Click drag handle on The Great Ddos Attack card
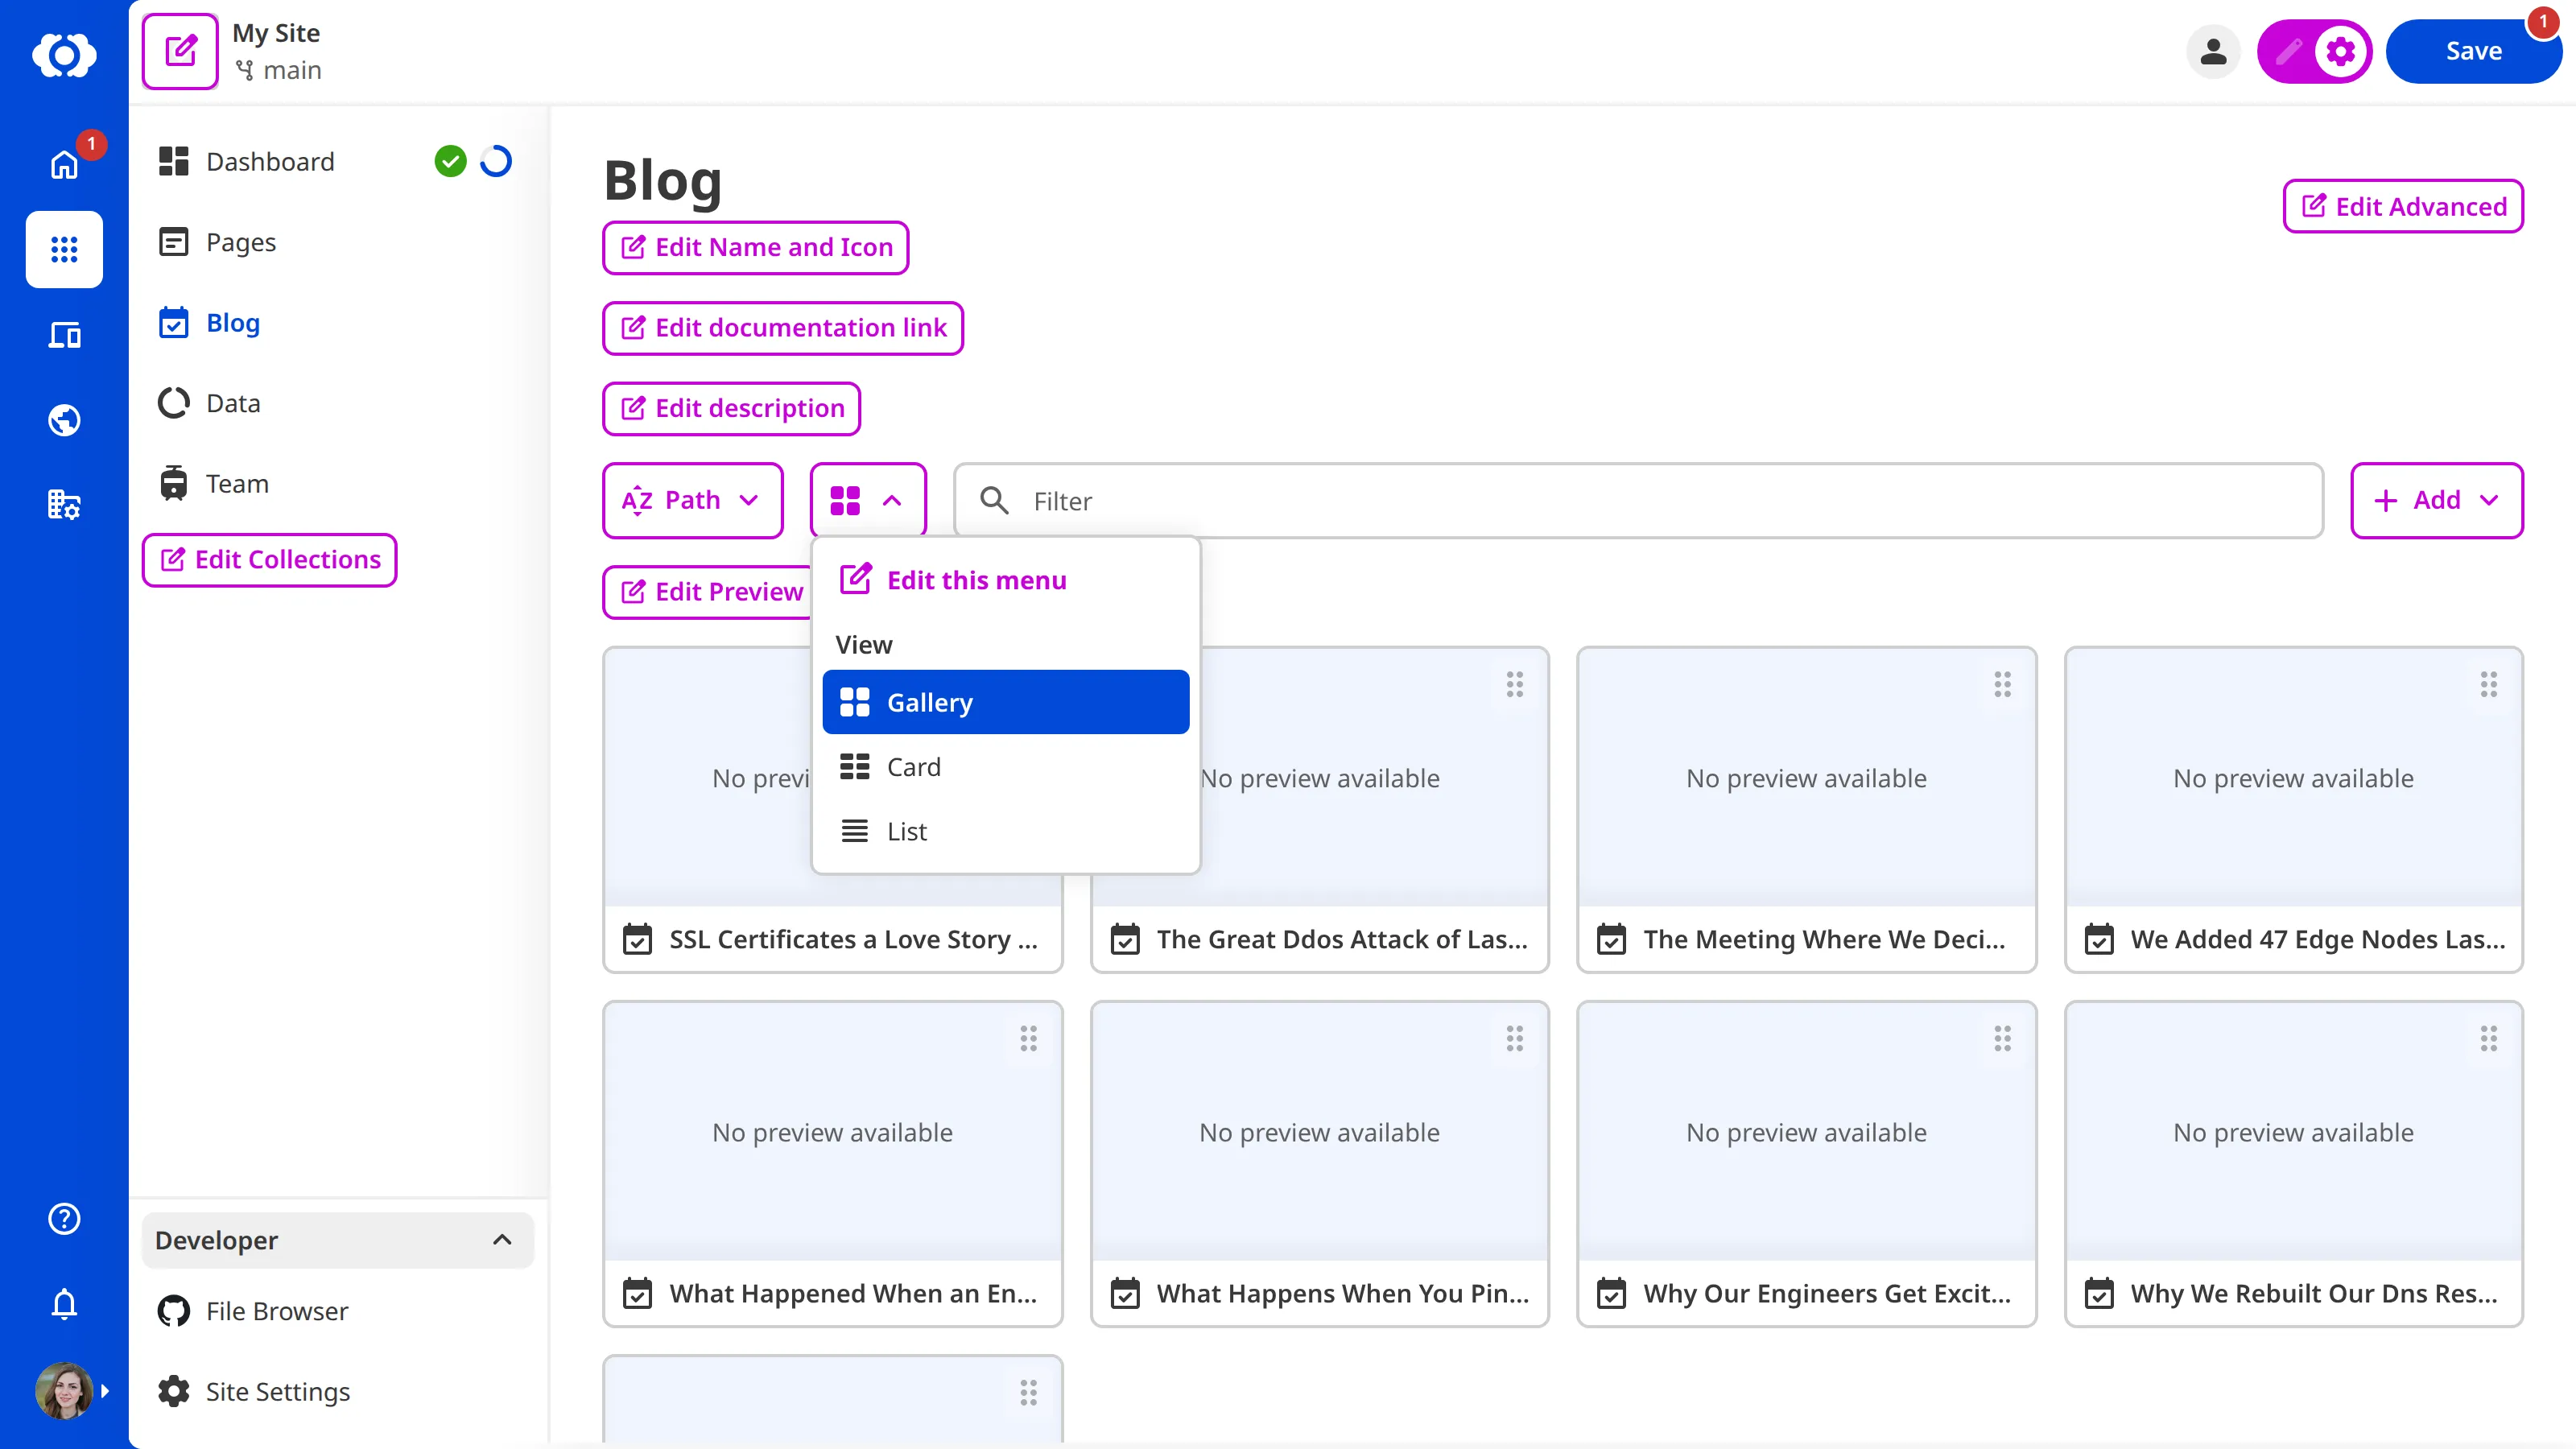 [1515, 684]
